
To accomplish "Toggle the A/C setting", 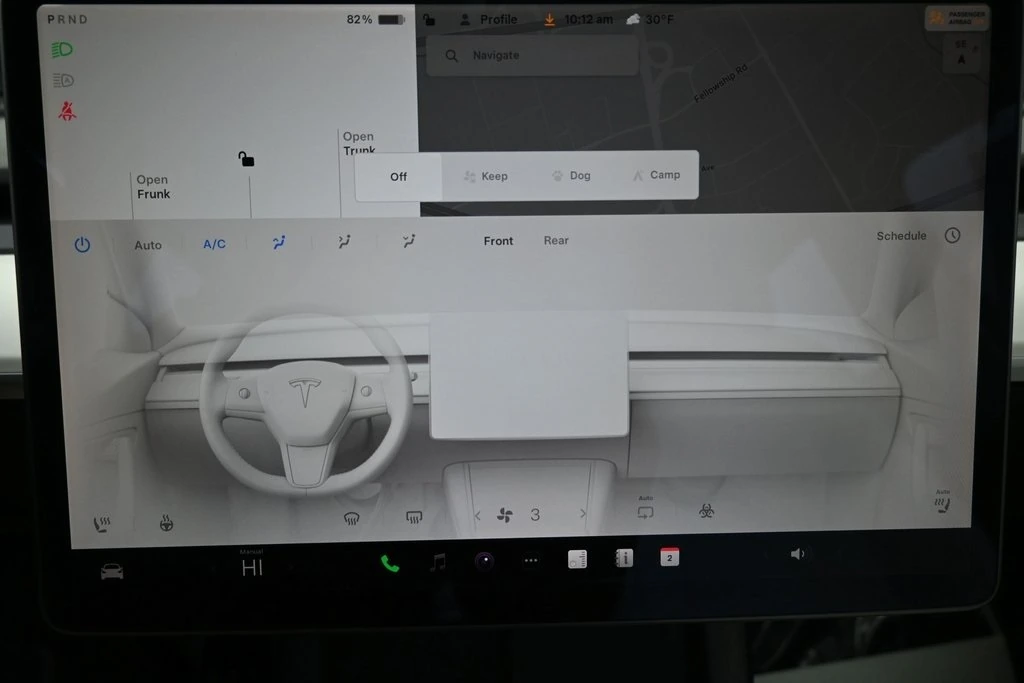I will (x=214, y=244).
